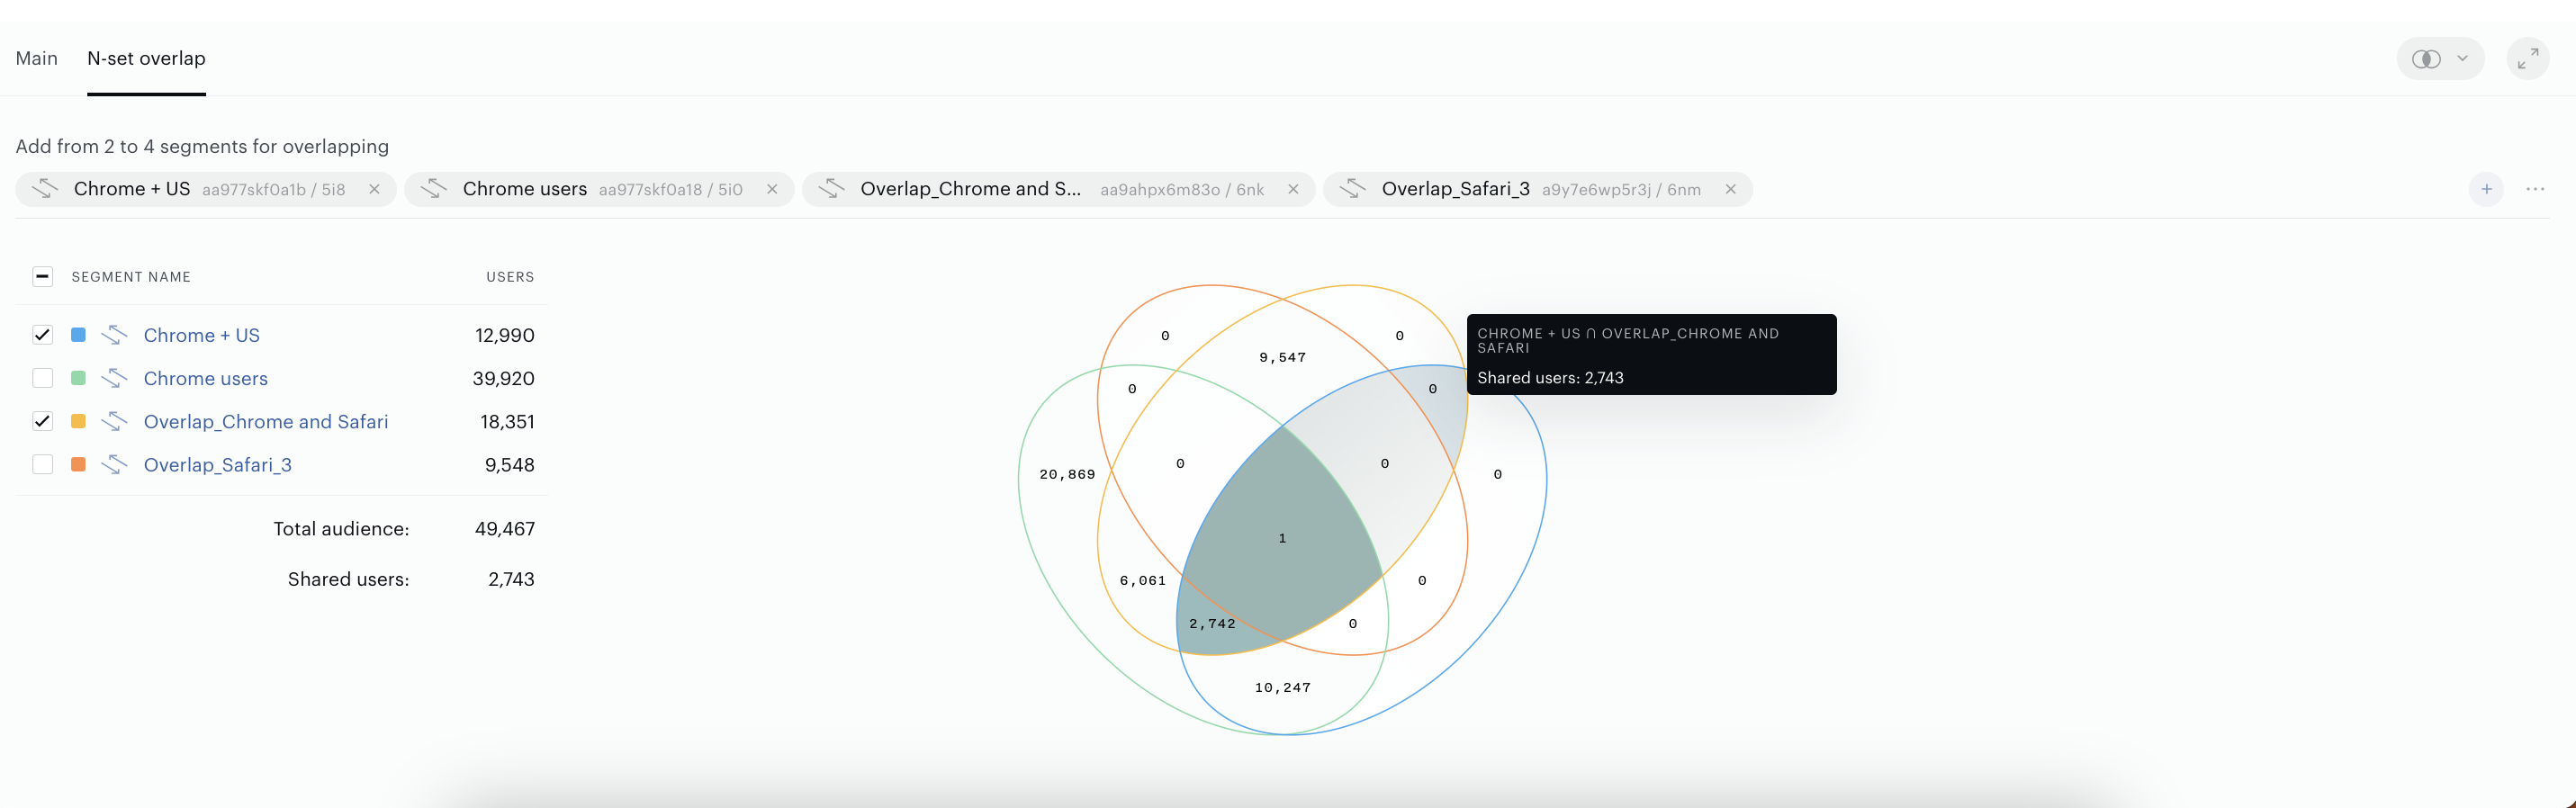Click the Overlap_Safari_3 chip label
This screenshot has height=808, width=2576.
click(x=1456, y=189)
